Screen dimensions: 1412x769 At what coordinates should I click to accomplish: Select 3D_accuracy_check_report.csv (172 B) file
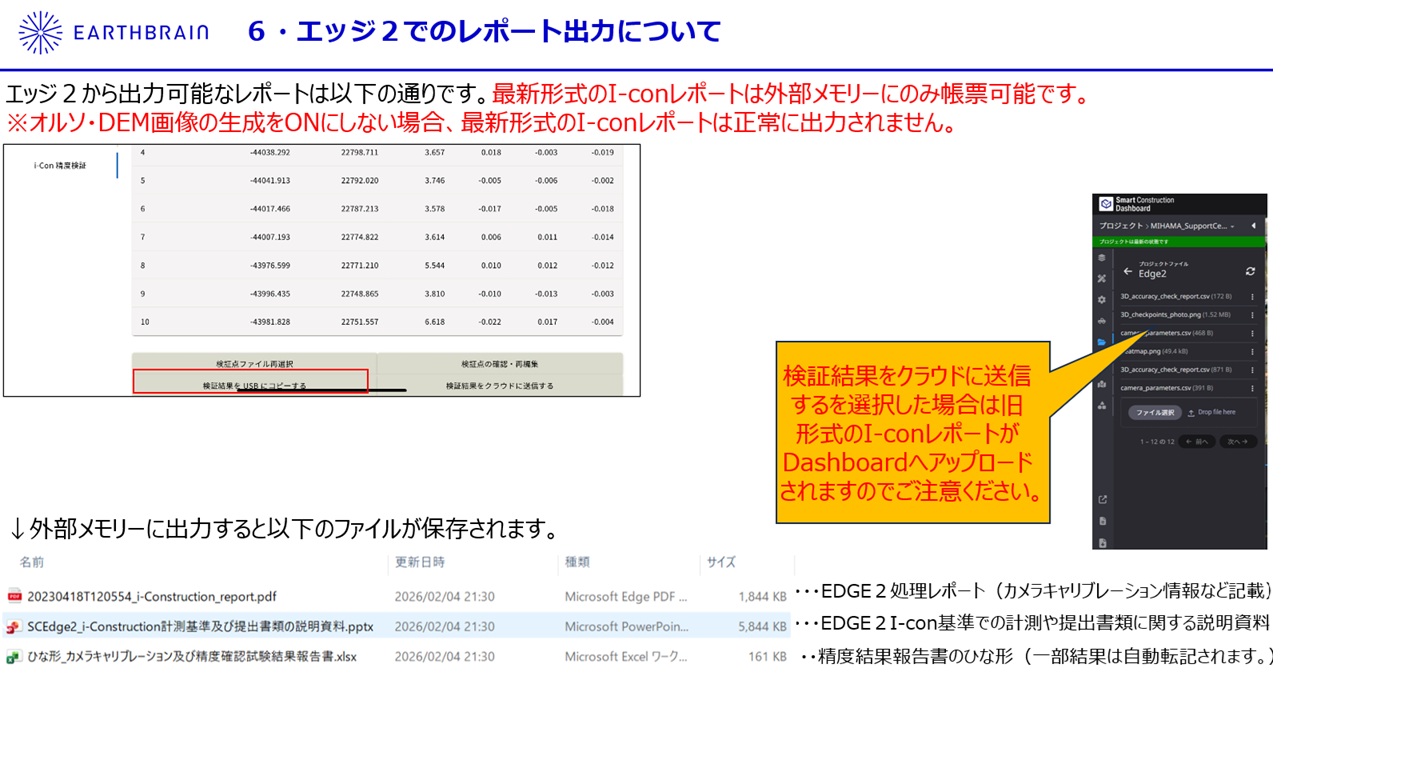coord(1176,297)
